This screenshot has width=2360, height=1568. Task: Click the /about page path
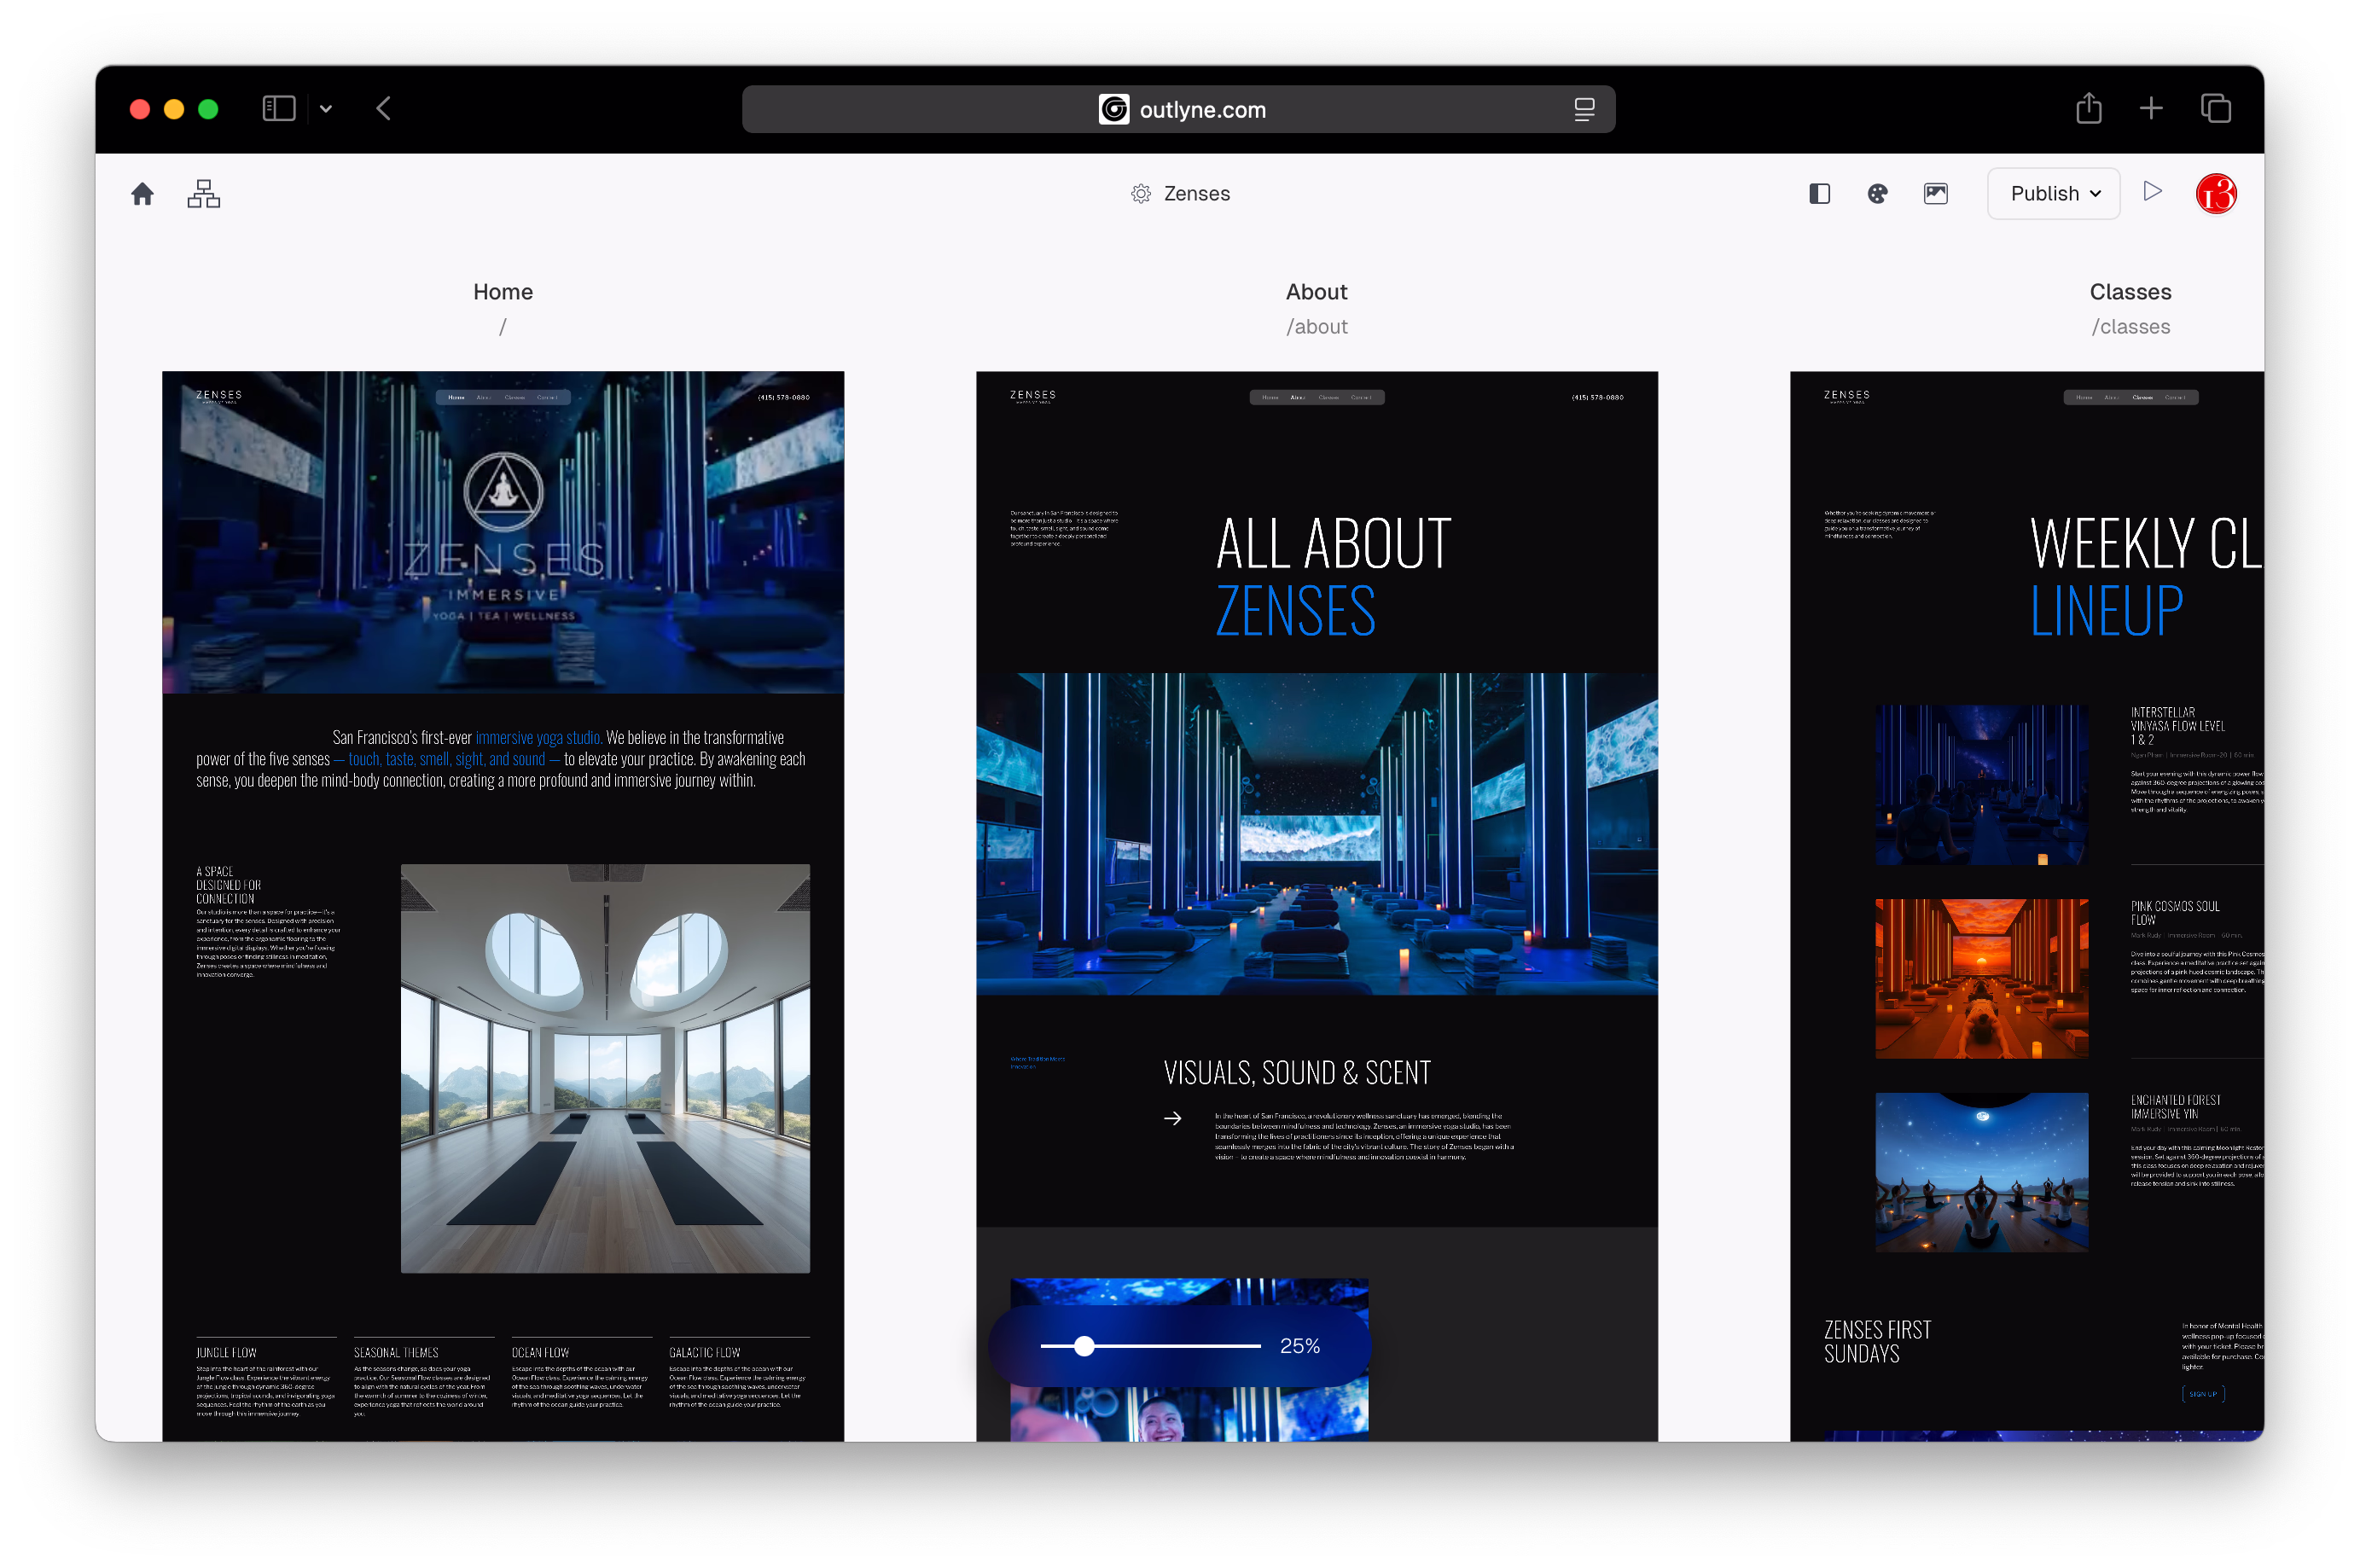point(1316,327)
